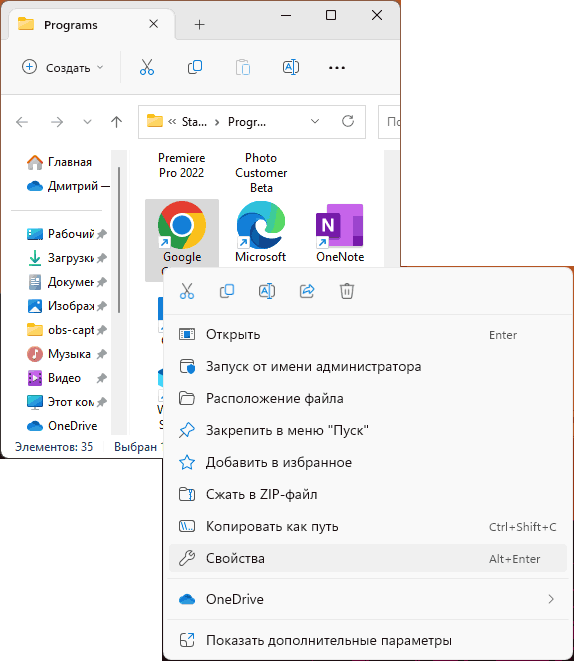Image resolution: width=574 pixels, height=661 pixels.
Task: Select the Photo Customer Beta item label
Action: [x=261, y=173]
